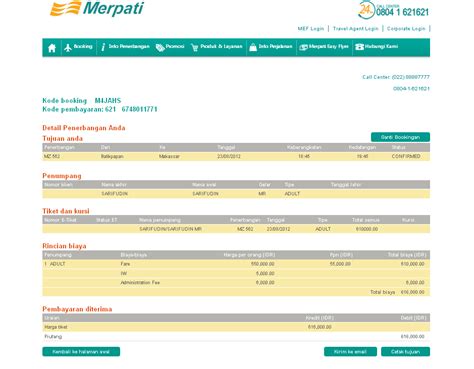Click passenger name SARIFUDIN/SARIFUDIN MR
Screen dimensions: 474x369
coord(171,229)
